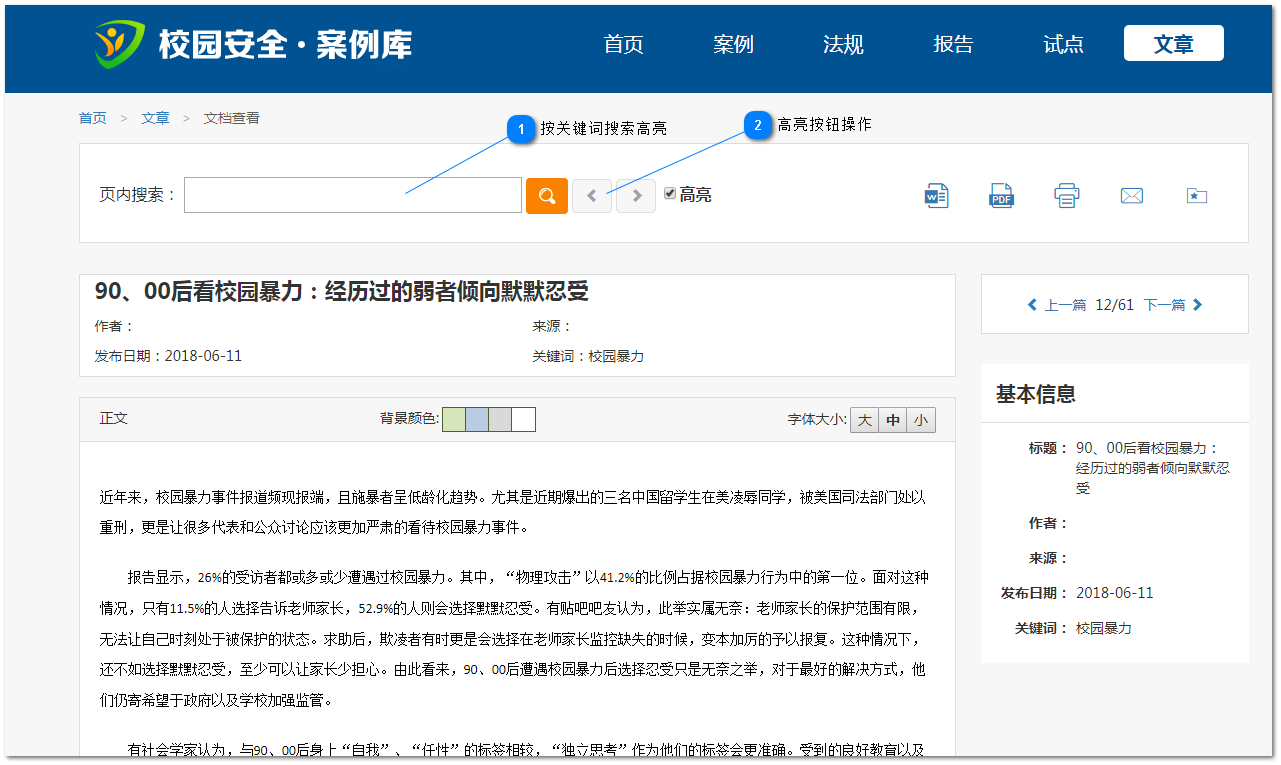Click the orange page search magnifier button
Image resolution: width=1281 pixels, height=765 pixels.
click(546, 195)
